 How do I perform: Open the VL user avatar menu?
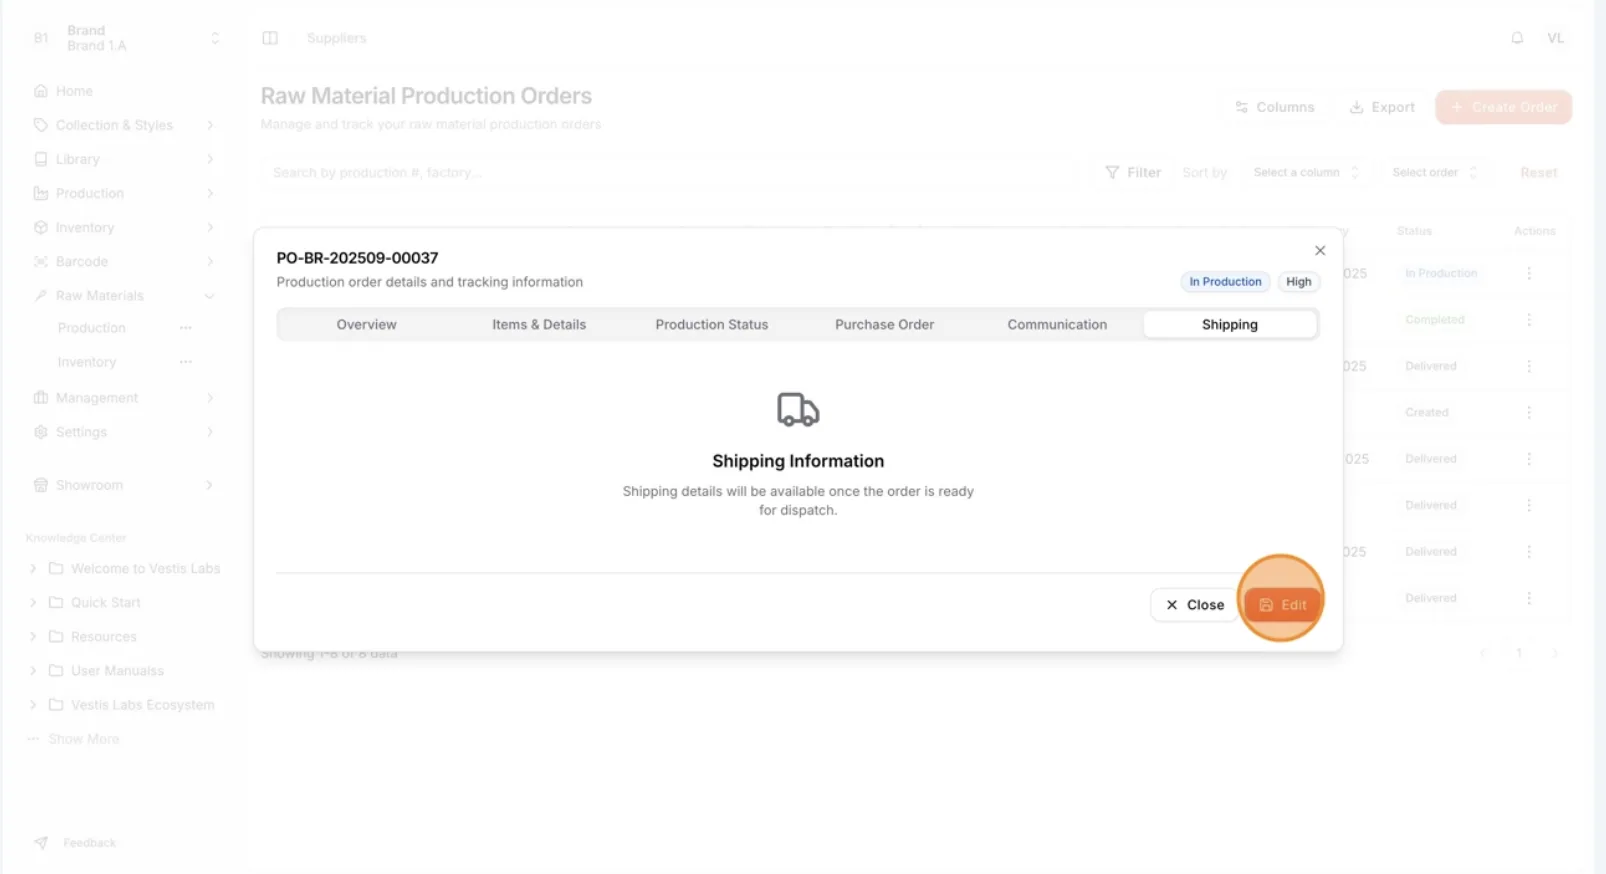pyautogui.click(x=1555, y=38)
